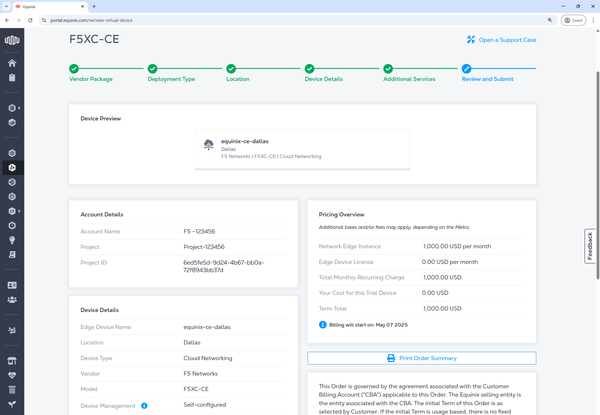This screenshot has height=415, width=600.
Task: Jump to the Vendor Package step
Action: (x=74, y=69)
